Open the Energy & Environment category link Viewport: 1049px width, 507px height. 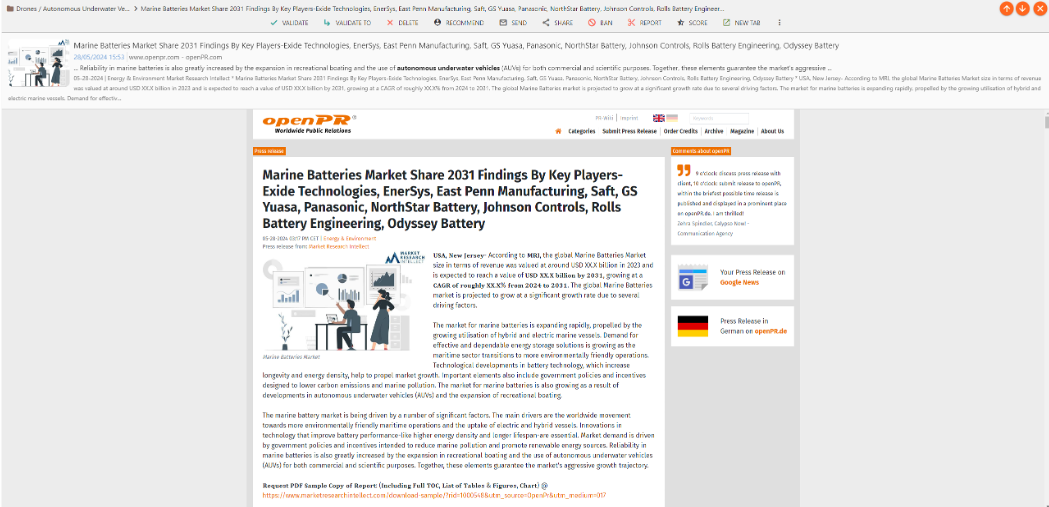click(x=349, y=238)
